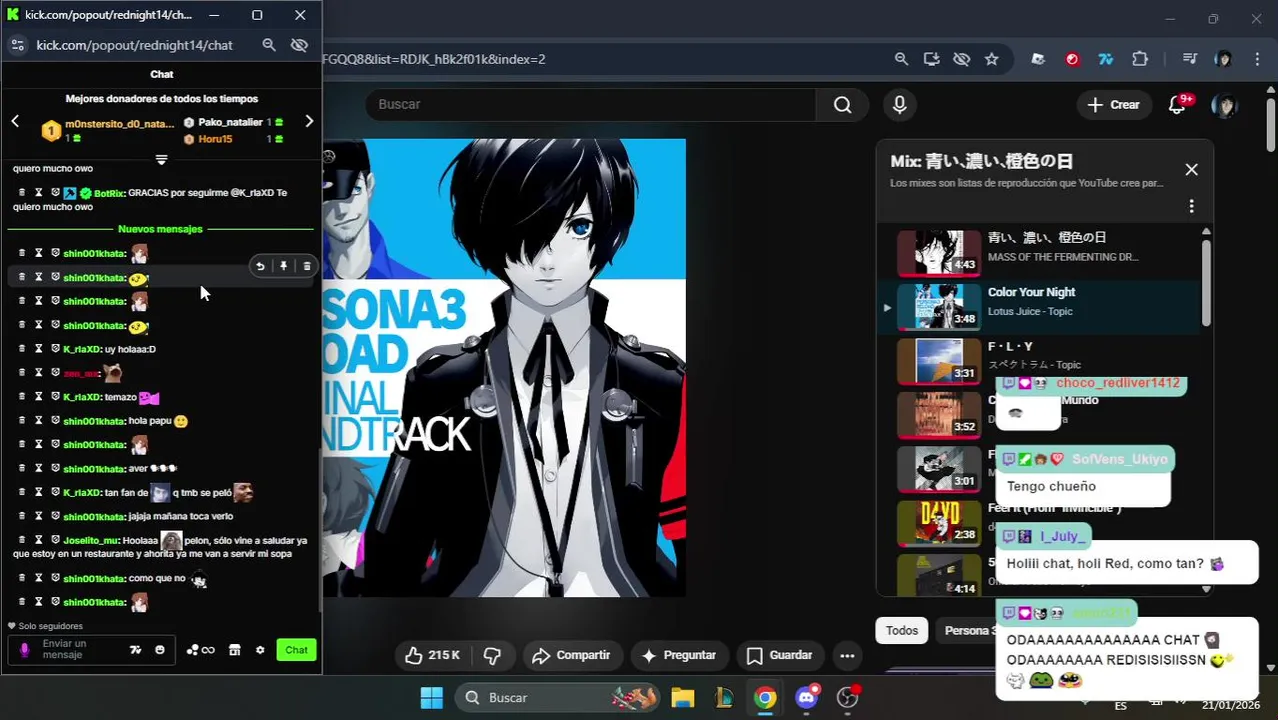This screenshot has height=720, width=1278.
Task: Click 'Compartir' share button
Action: [x=571, y=655]
